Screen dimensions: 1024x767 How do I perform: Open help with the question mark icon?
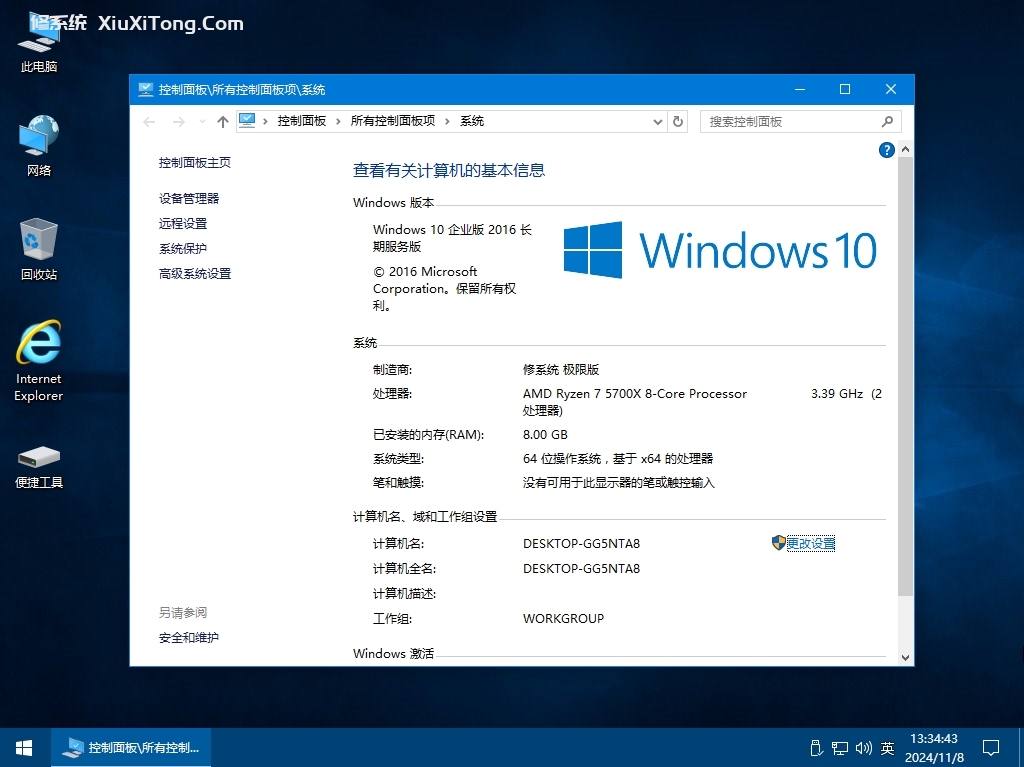pyautogui.click(x=886, y=150)
